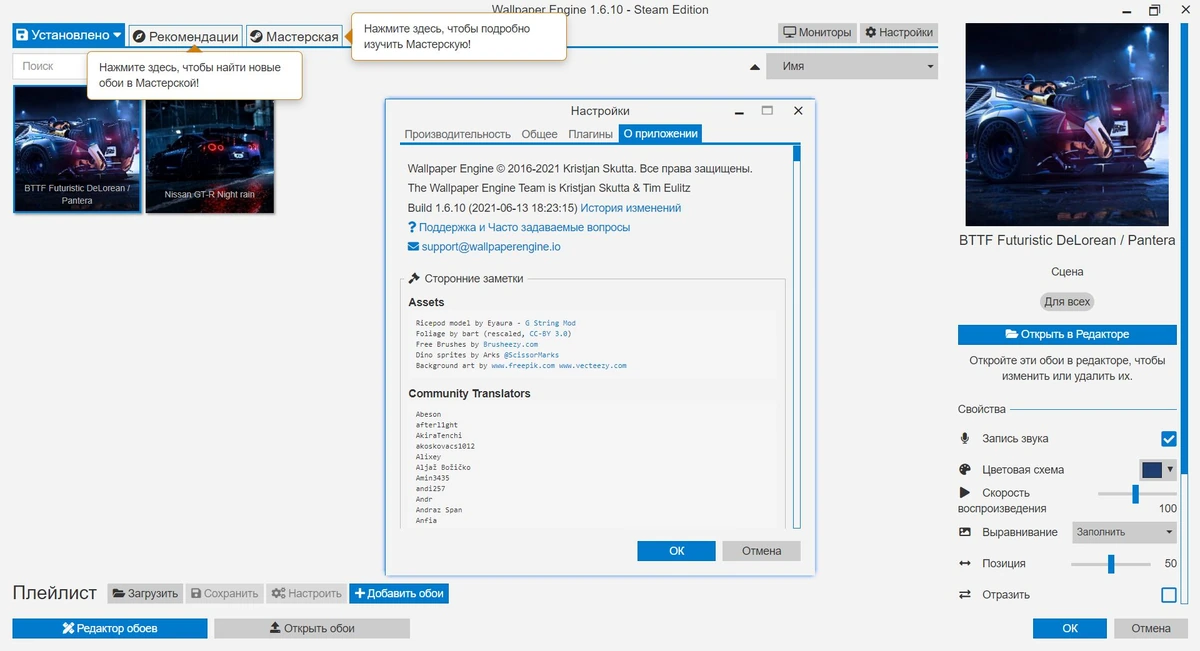Click the Community Translators heading
Image resolution: width=1200 pixels, height=651 pixels.
click(469, 393)
